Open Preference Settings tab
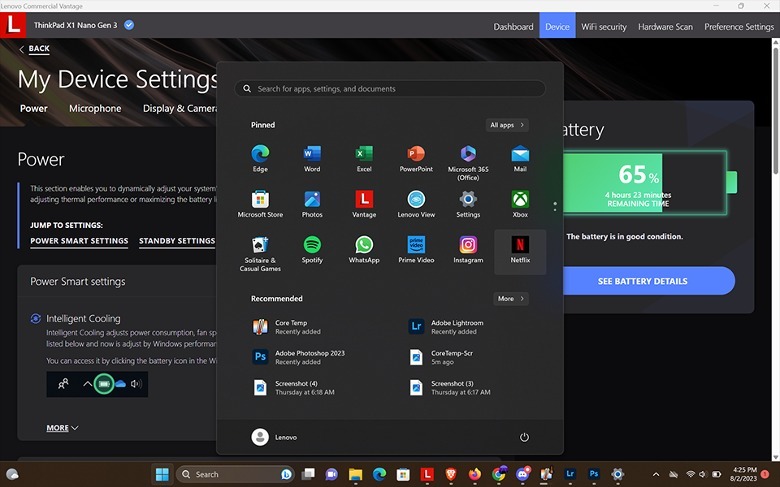Viewport: 780px width, 487px height. tap(739, 26)
